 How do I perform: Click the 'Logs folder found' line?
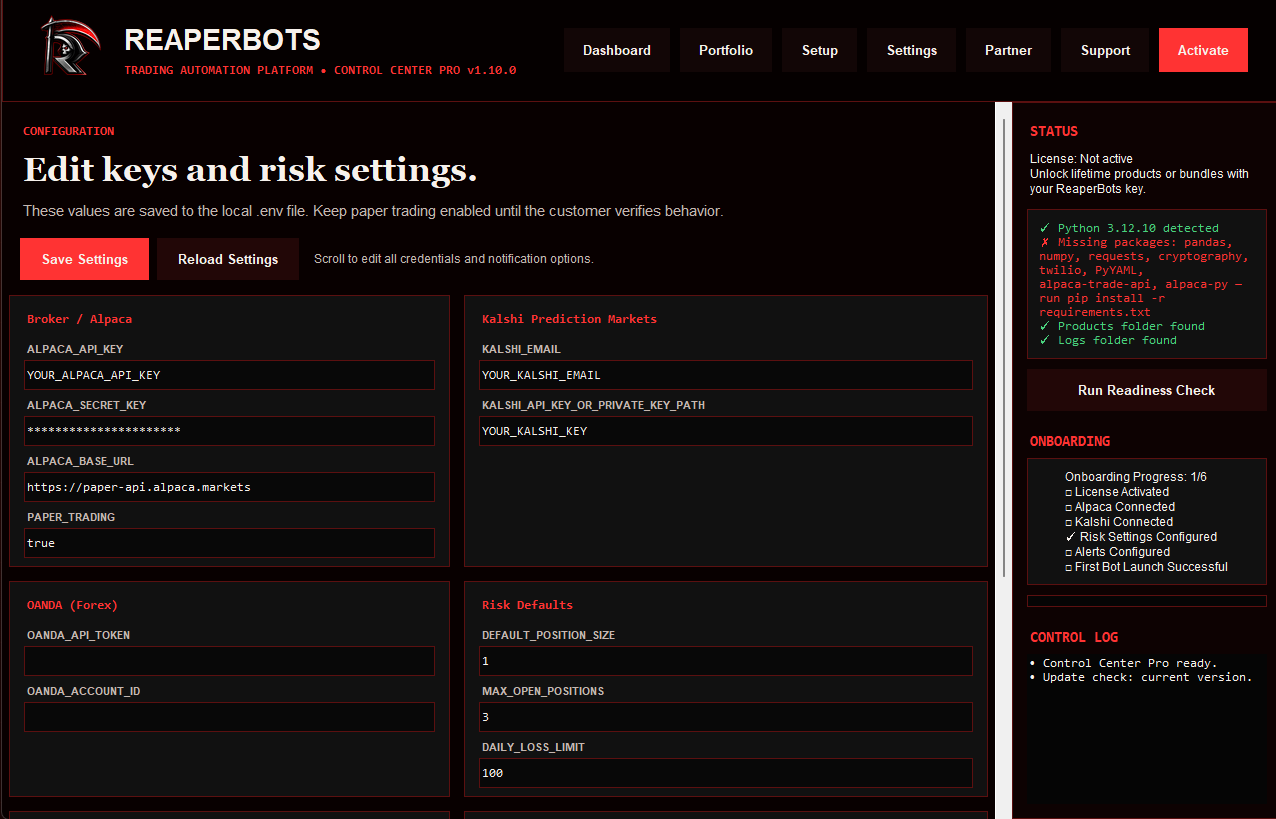pyautogui.click(x=1108, y=340)
